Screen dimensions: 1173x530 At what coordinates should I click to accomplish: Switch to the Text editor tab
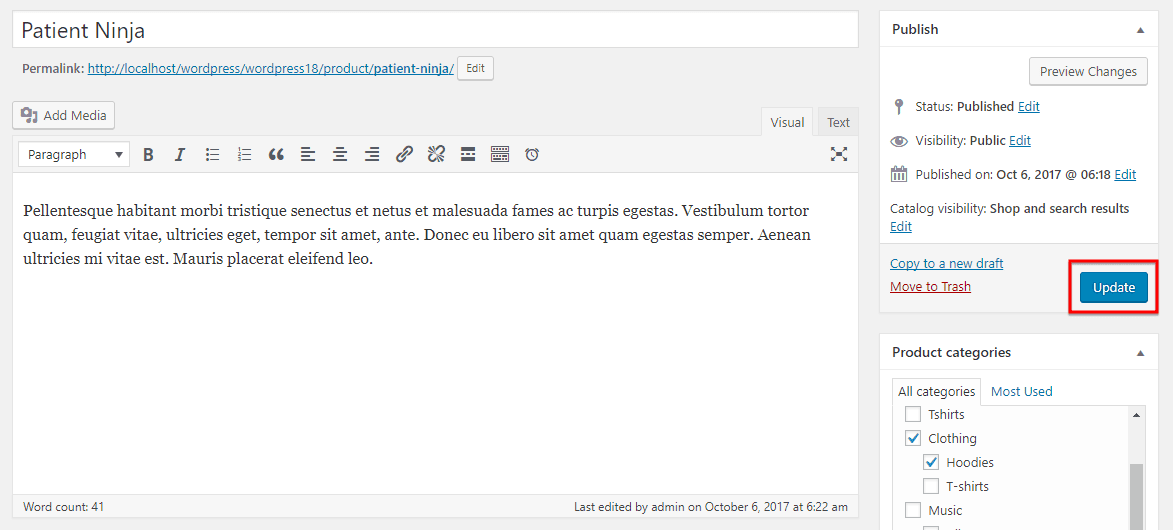838,122
